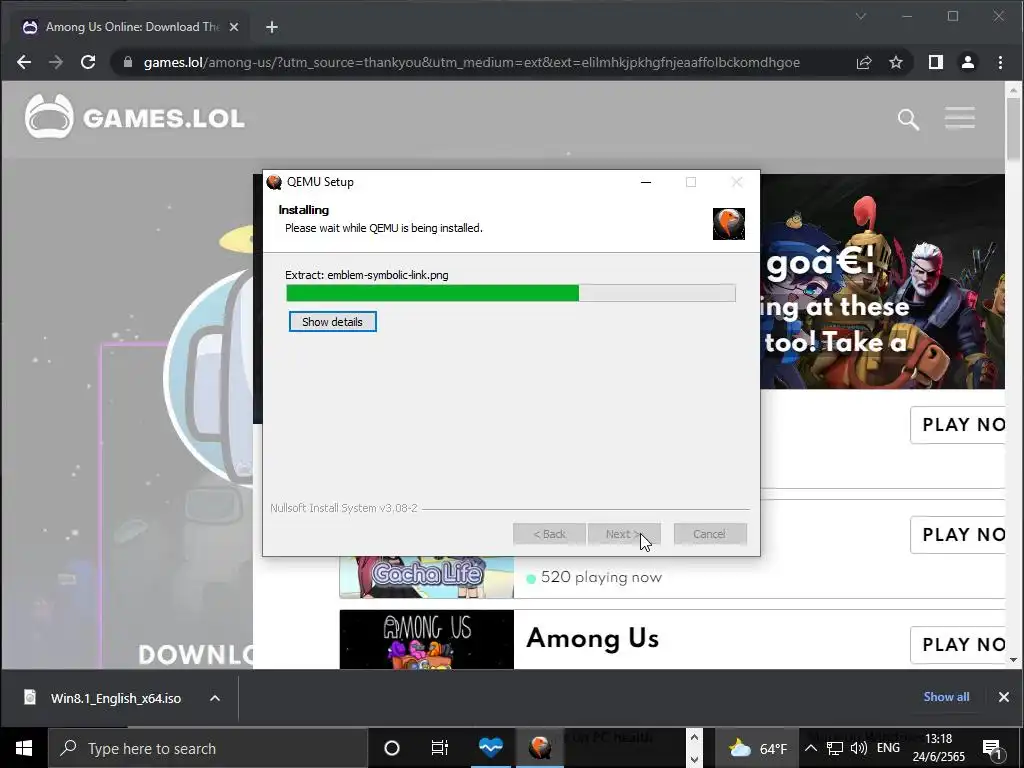The width and height of the screenshot is (1024, 768).
Task: Click the QEMU logo in installer header
Action: pos(728,224)
